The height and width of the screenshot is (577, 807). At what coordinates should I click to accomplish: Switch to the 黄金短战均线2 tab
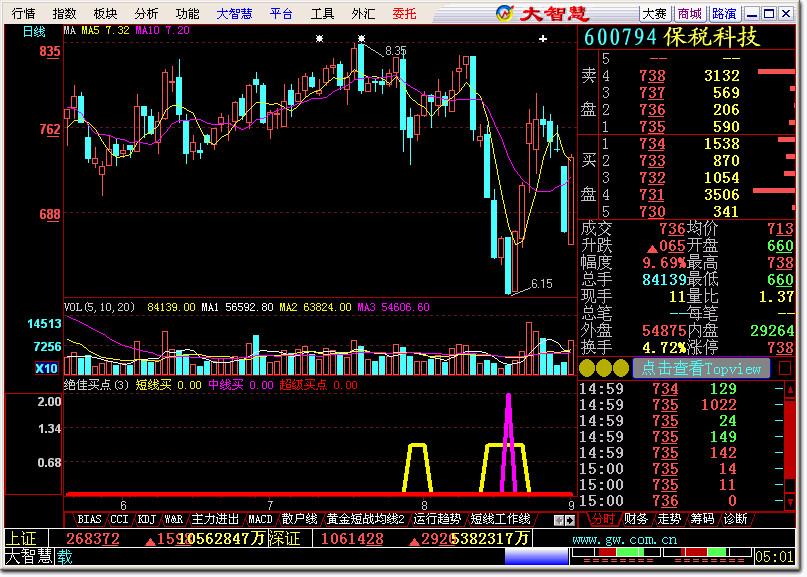point(365,519)
